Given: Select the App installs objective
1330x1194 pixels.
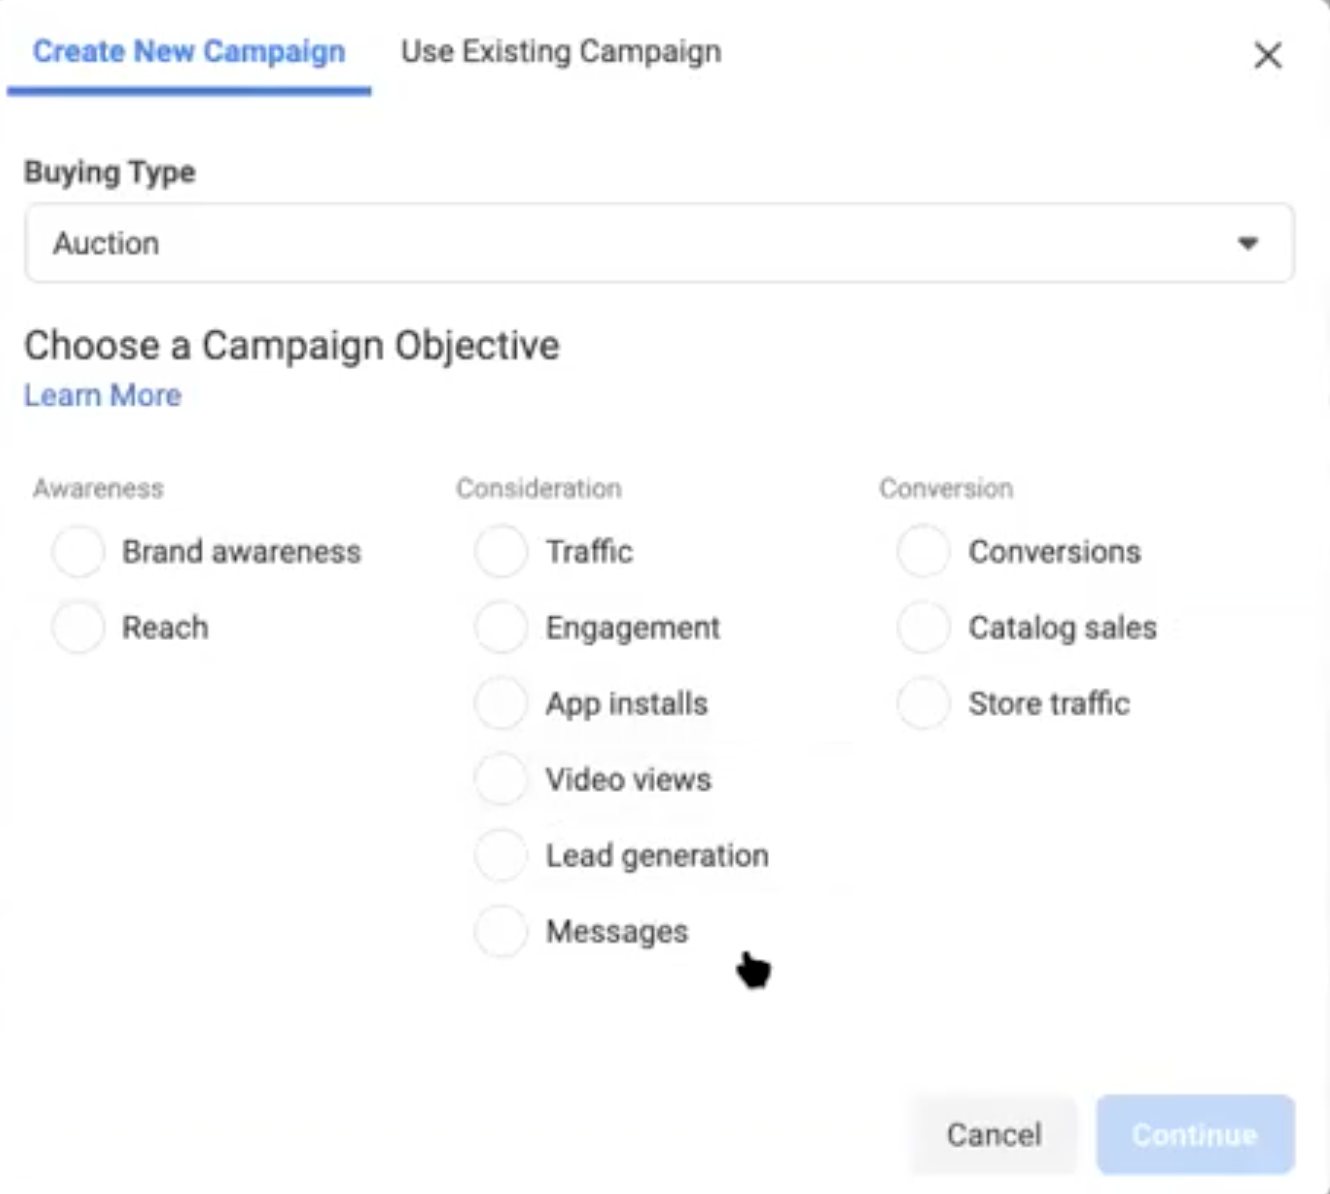Looking at the screenshot, I should [x=501, y=704].
